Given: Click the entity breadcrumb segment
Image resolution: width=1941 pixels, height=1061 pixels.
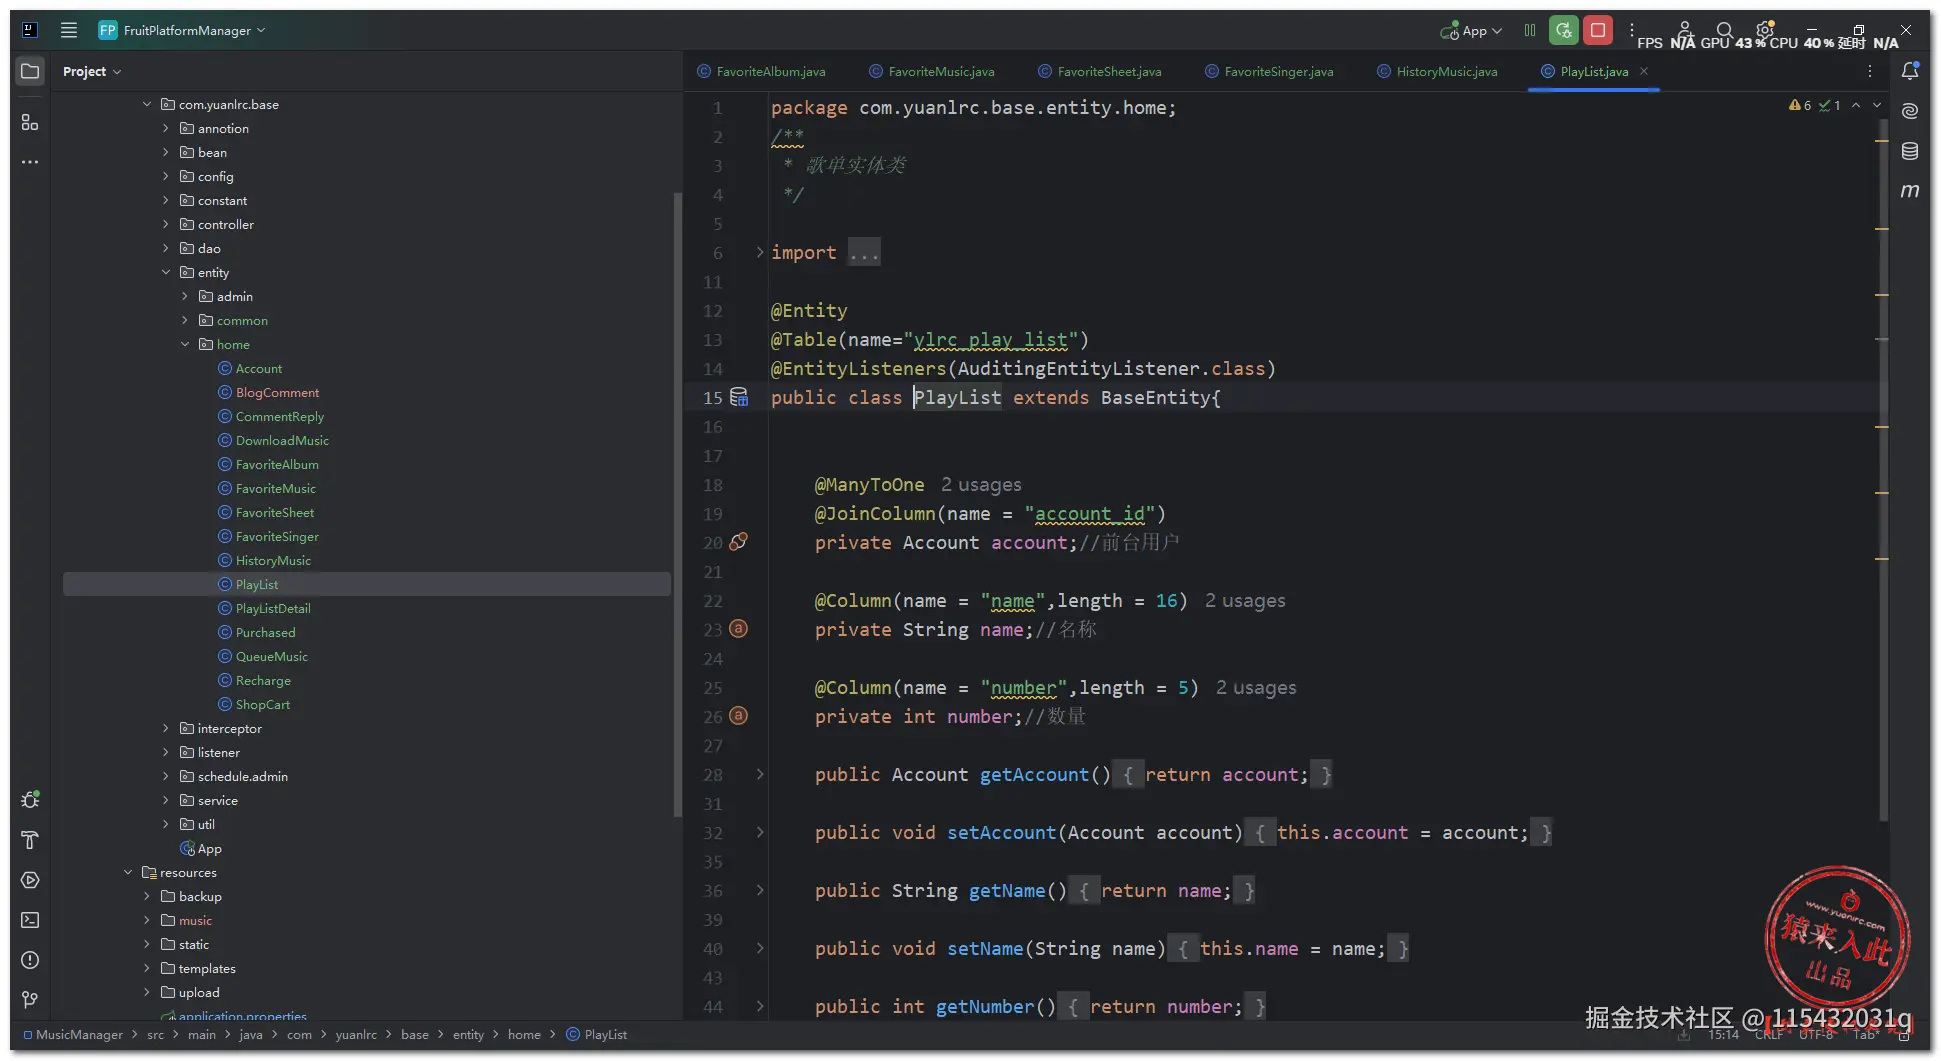Looking at the screenshot, I should 468,1034.
